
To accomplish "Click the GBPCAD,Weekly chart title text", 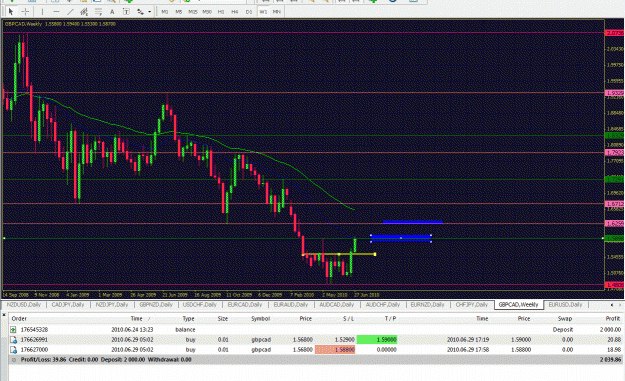I will [23, 24].
